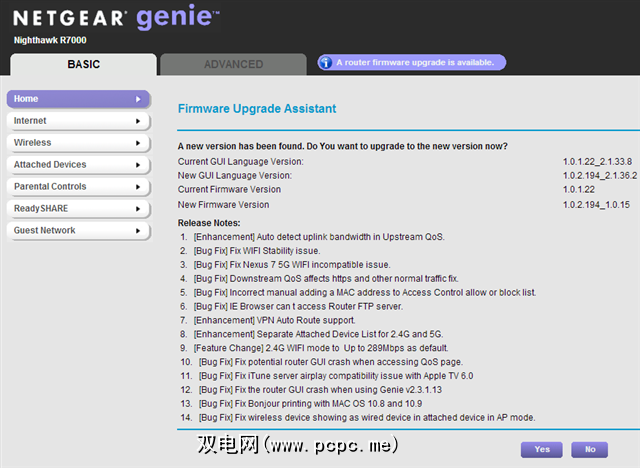640x468 pixels.
Task: Click the arrow on Attached Devices
Action: [x=138, y=165]
